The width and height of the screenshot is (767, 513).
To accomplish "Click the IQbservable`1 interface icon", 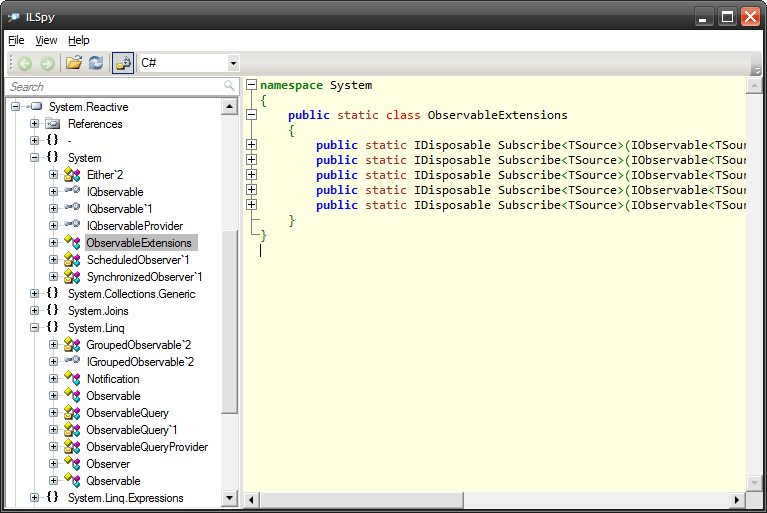I will (x=72, y=207).
